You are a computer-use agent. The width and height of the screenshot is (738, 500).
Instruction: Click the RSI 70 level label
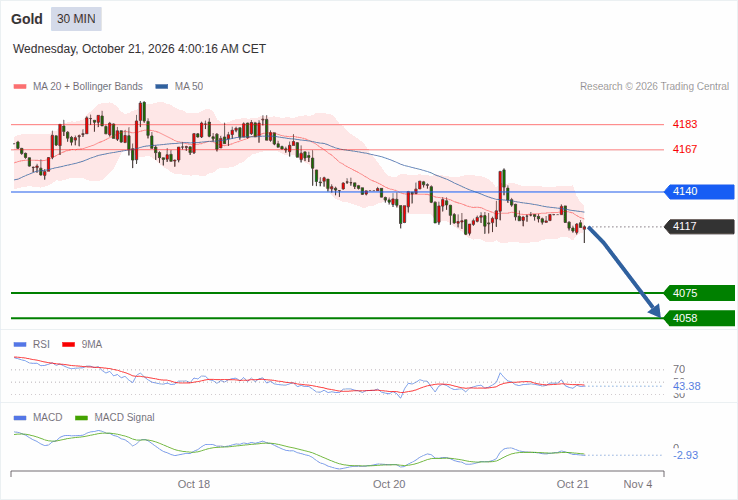coord(679,370)
